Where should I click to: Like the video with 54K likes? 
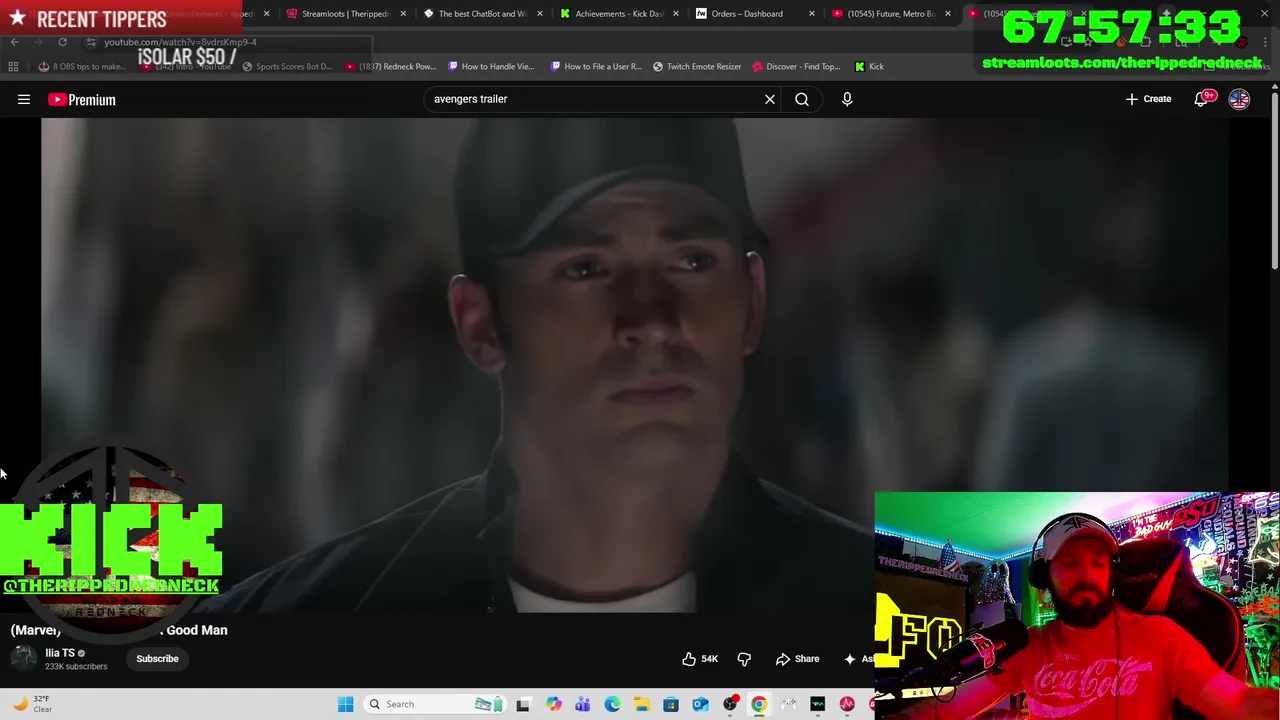point(700,659)
